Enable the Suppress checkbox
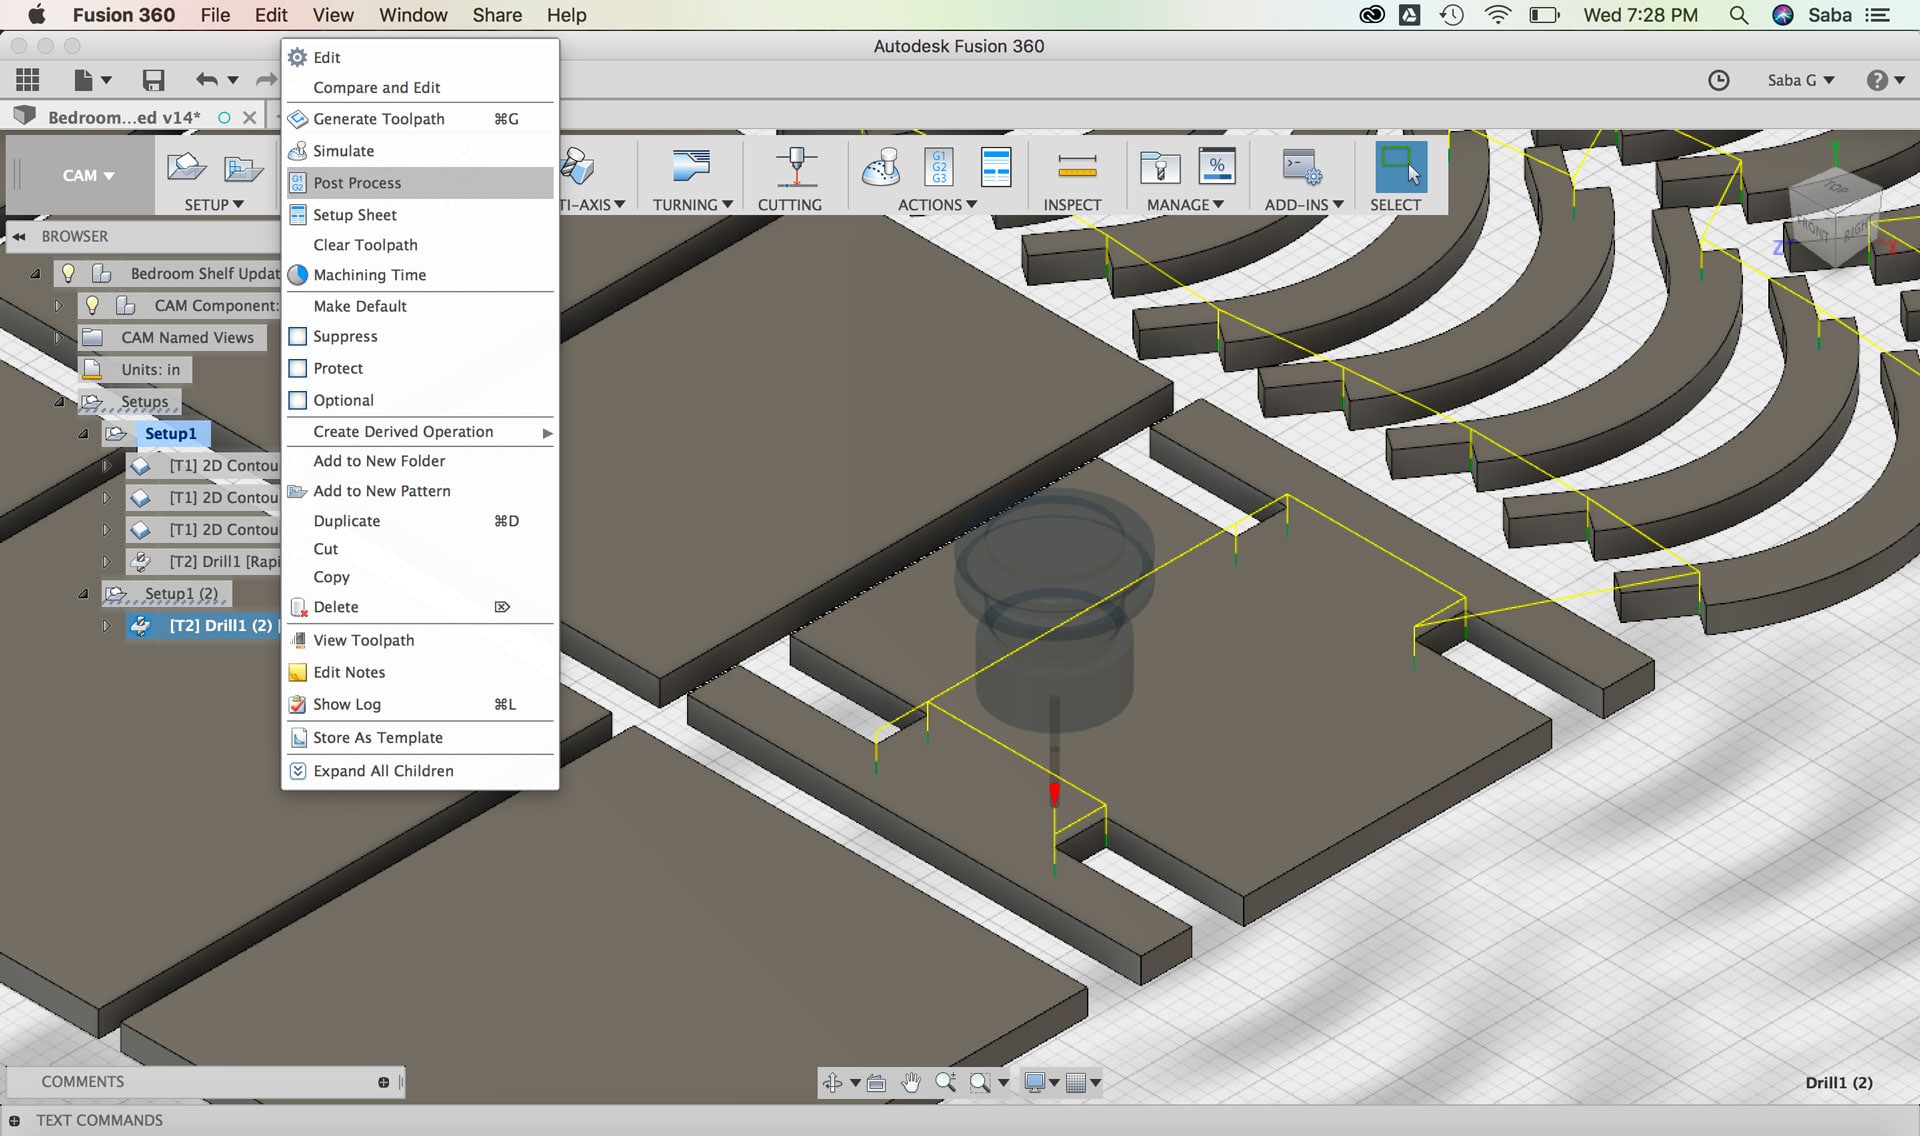 [x=298, y=337]
